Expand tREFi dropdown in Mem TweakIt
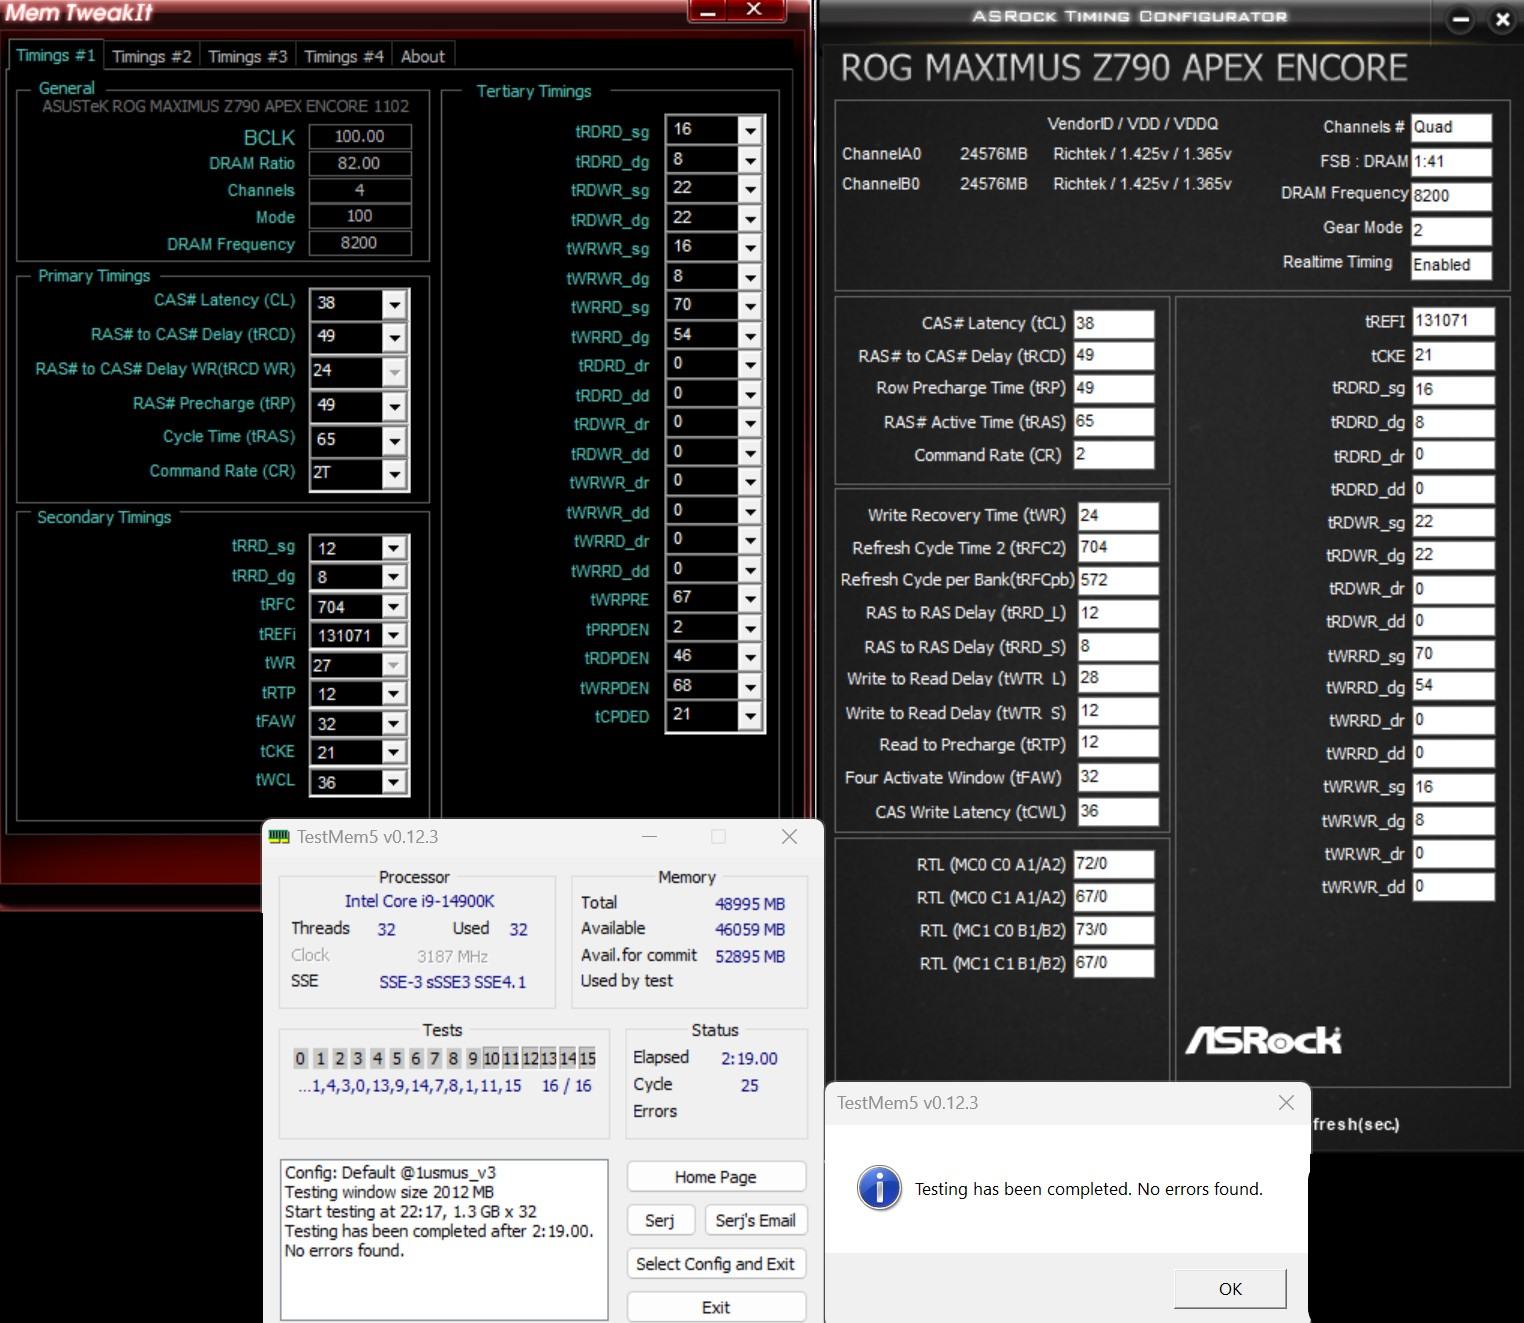The height and width of the screenshot is (1323, 1524). [394, 635]
